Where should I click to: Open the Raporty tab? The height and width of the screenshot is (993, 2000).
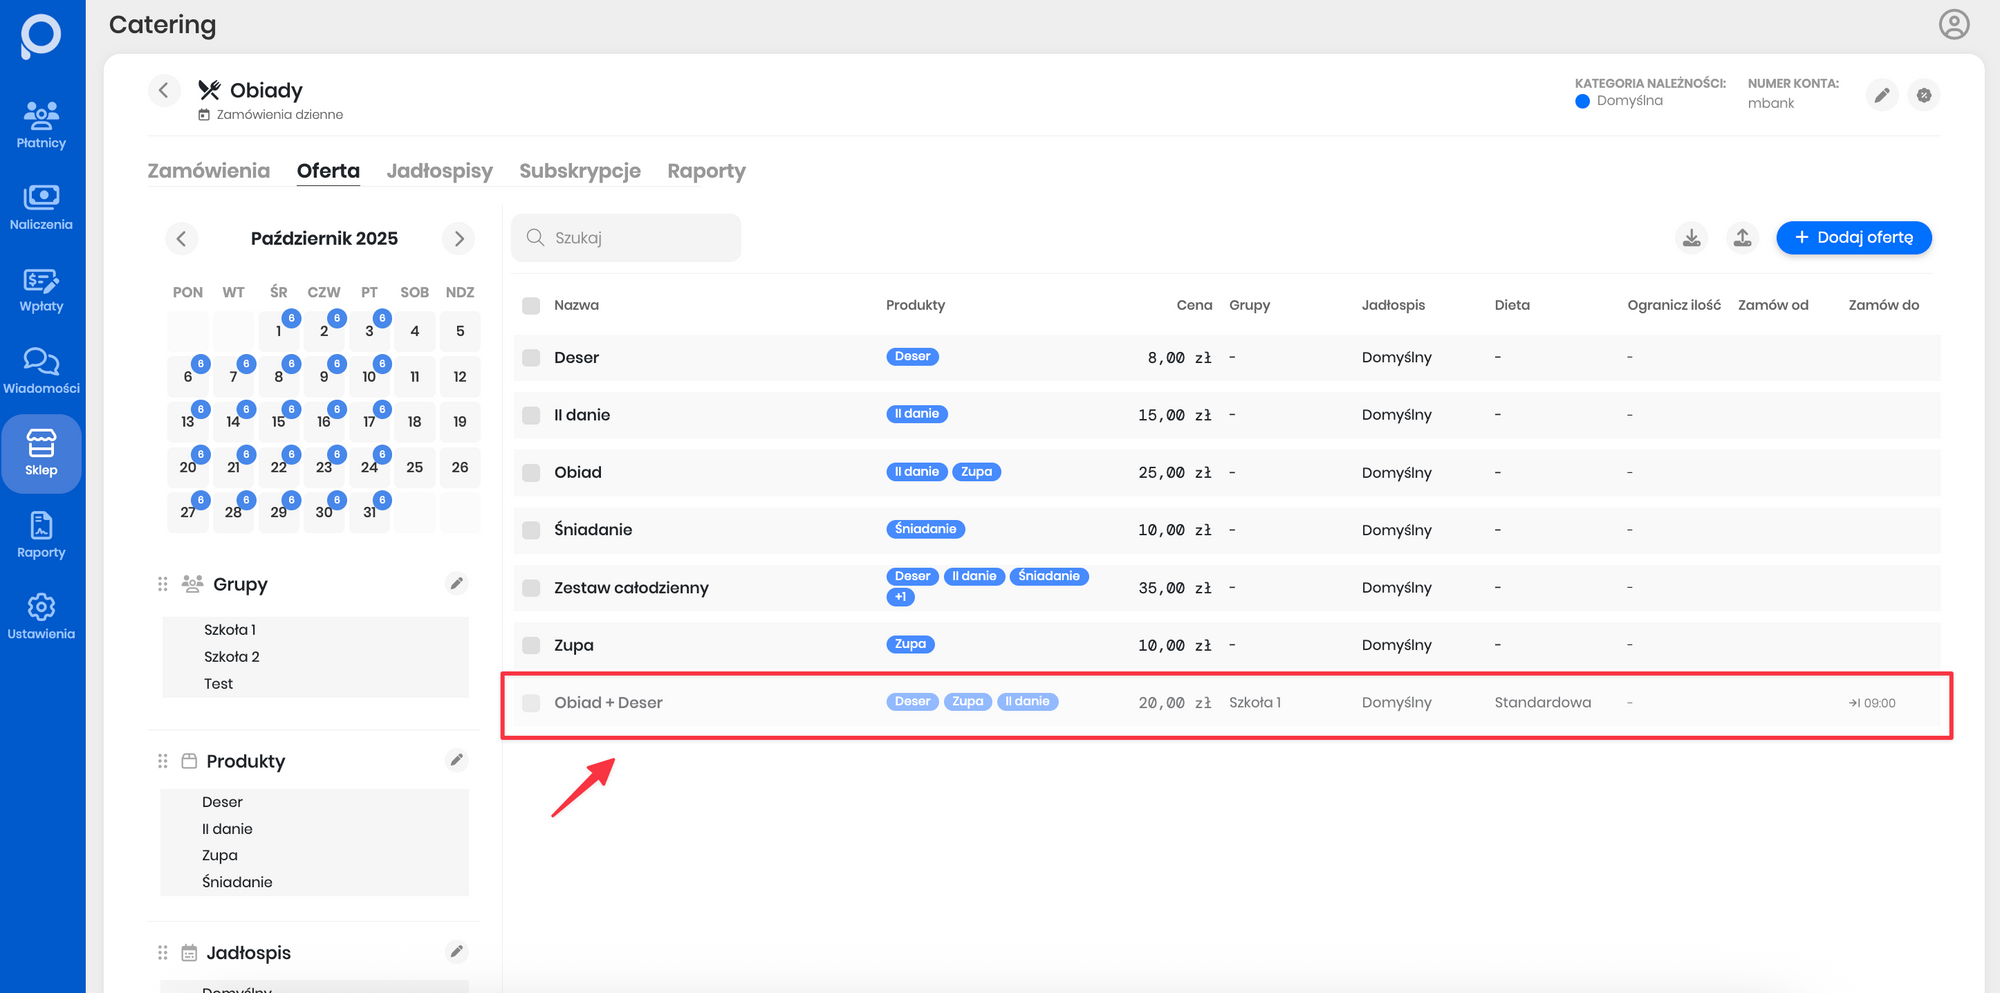click(x=706, y=171)
